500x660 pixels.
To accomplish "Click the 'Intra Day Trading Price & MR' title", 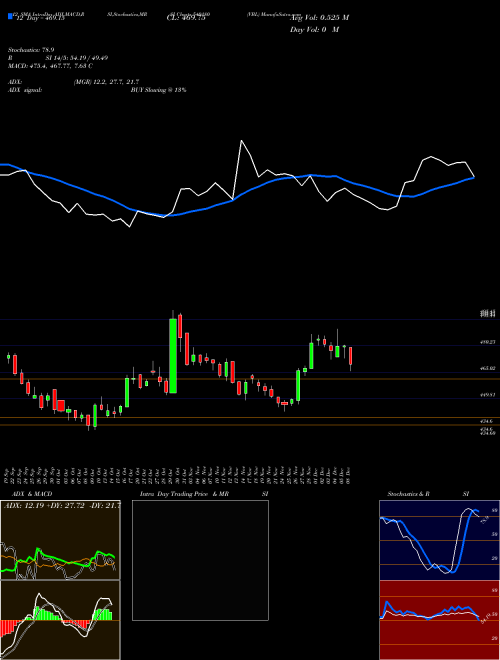I will (x=184, y=494).
